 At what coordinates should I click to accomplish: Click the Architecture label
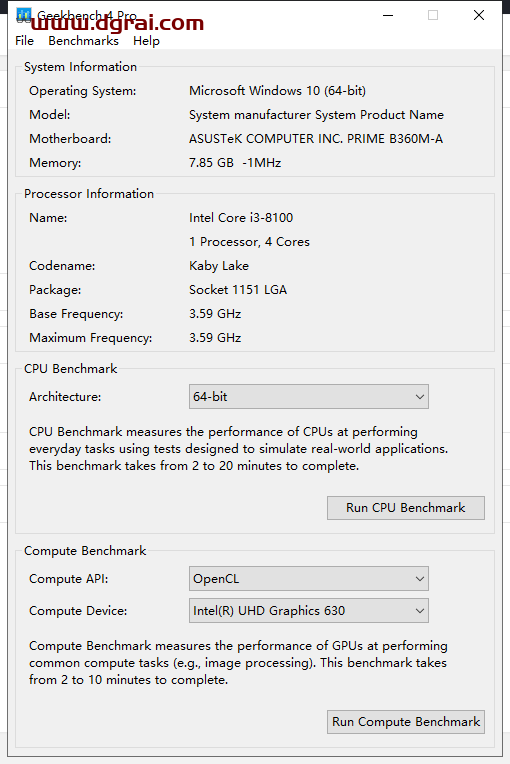click(x=65, y=397)
